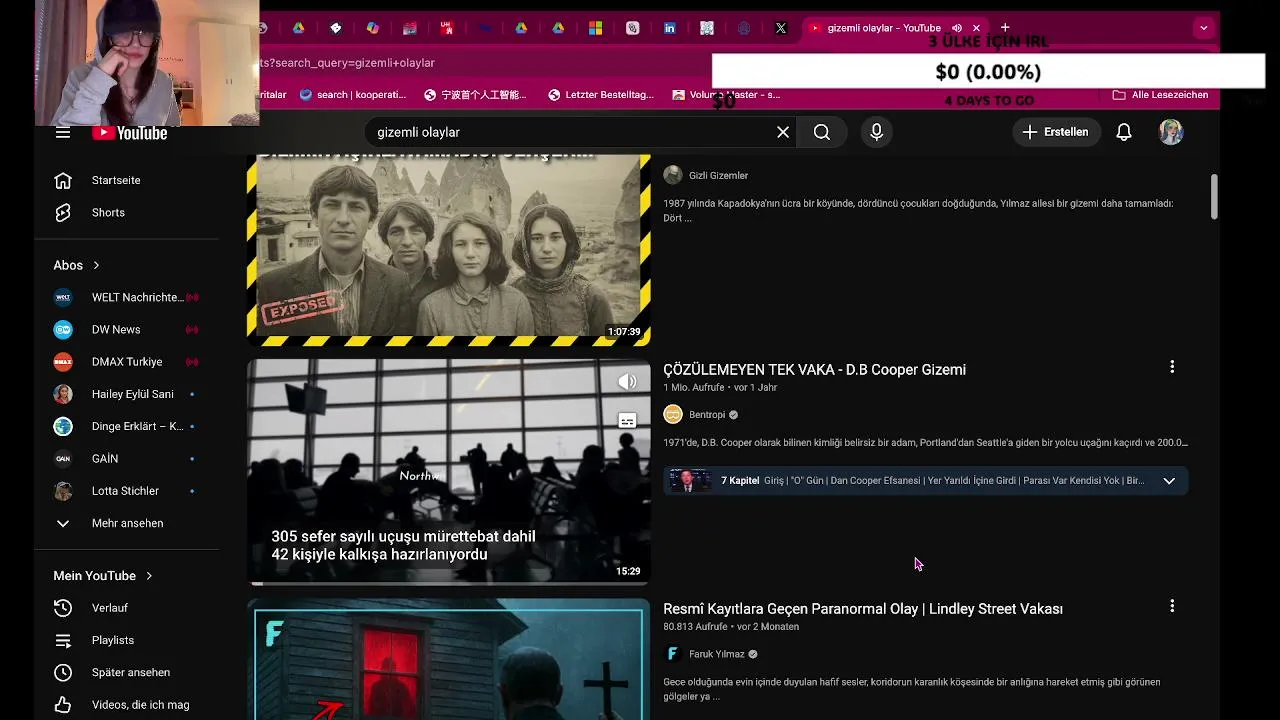The height and width of the screenshot is (720, 1280).
Task: Open the Bentropi channel name
Action: 707,415
